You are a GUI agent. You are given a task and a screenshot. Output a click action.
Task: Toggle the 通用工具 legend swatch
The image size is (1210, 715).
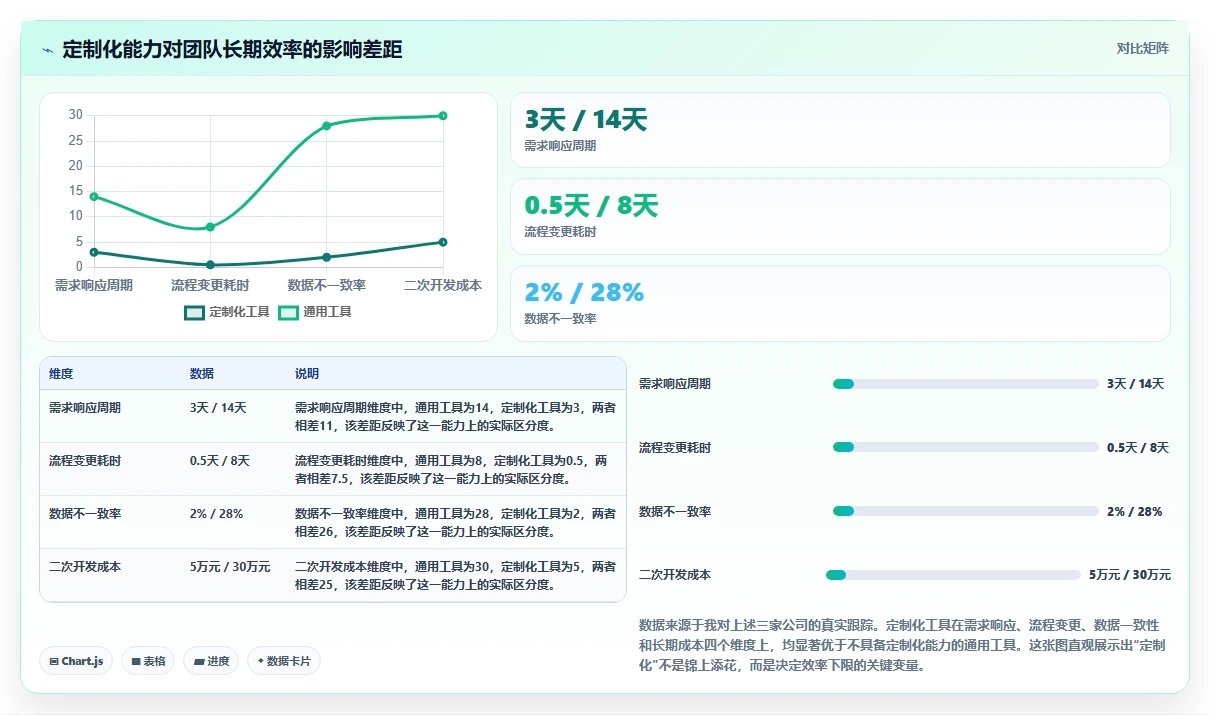pos(288,312)
